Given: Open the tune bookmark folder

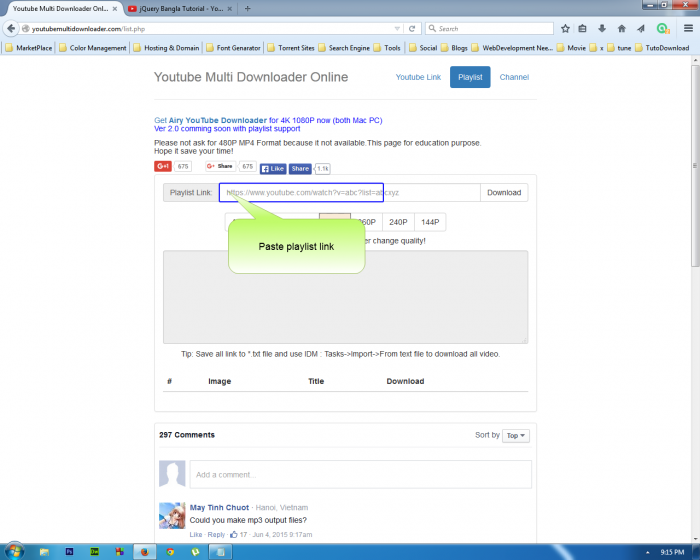Looking at the screenshot, I should (619, 48).
